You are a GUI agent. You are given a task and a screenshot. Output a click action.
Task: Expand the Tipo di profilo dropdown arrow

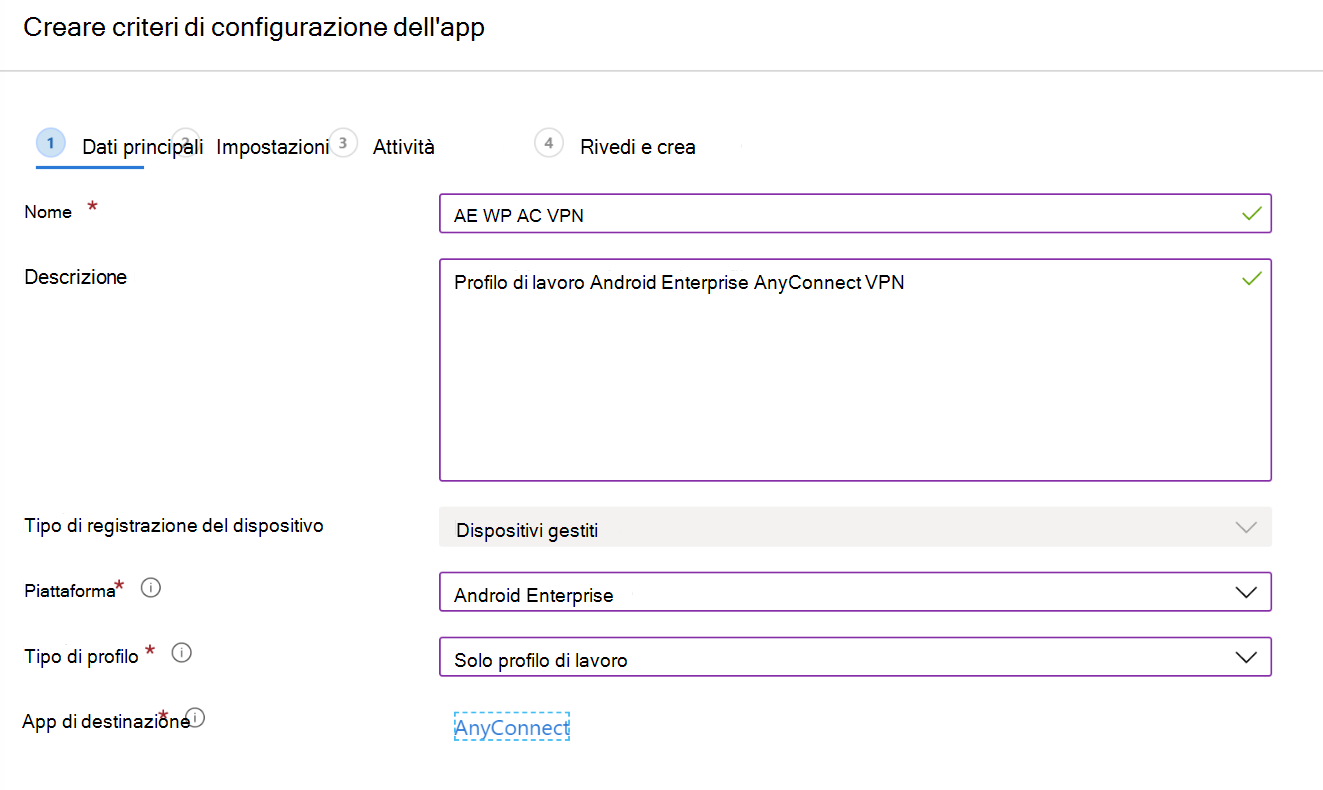[1246, 657]
